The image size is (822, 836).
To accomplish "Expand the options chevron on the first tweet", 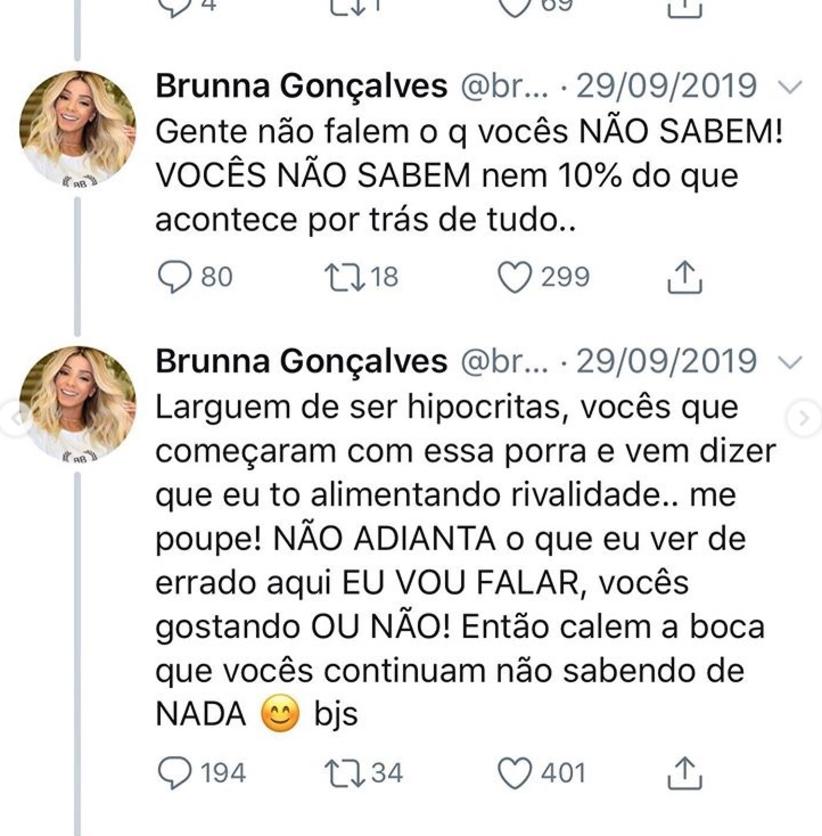I will [x=790, y=87].
